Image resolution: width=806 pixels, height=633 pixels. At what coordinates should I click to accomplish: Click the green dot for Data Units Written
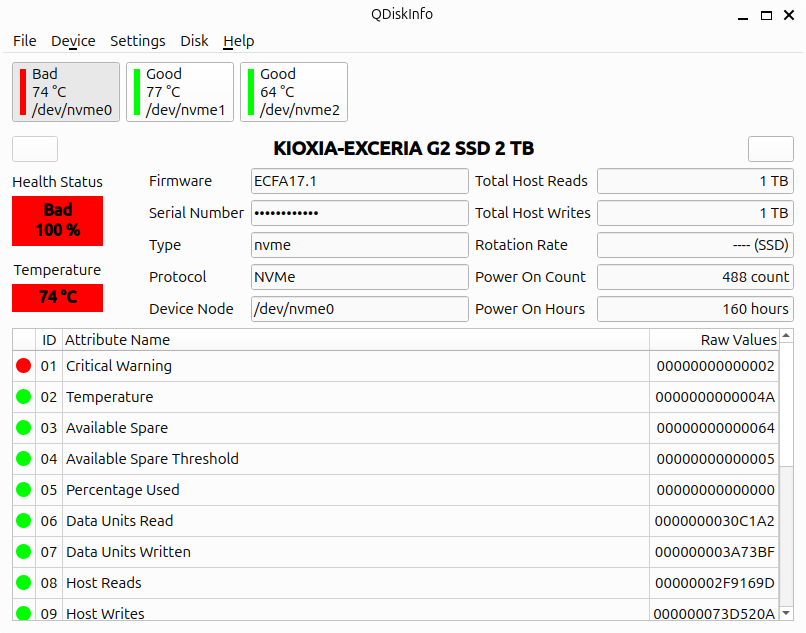point(24,551)
